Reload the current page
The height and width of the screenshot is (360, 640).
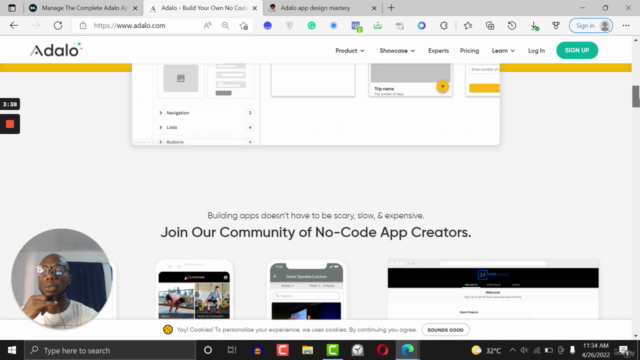click(58, 25)
